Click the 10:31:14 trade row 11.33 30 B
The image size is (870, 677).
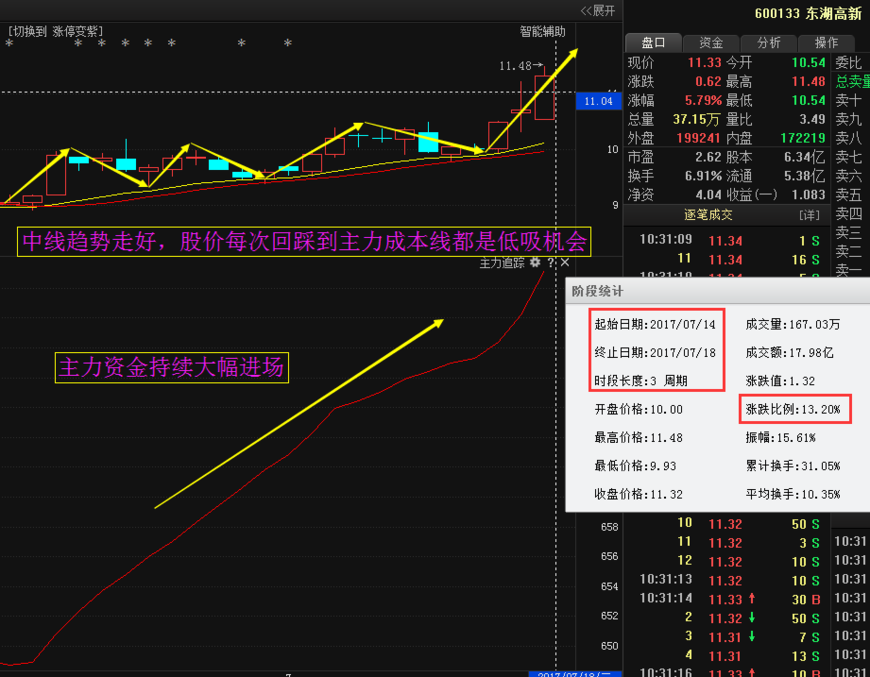pos(729,599)
